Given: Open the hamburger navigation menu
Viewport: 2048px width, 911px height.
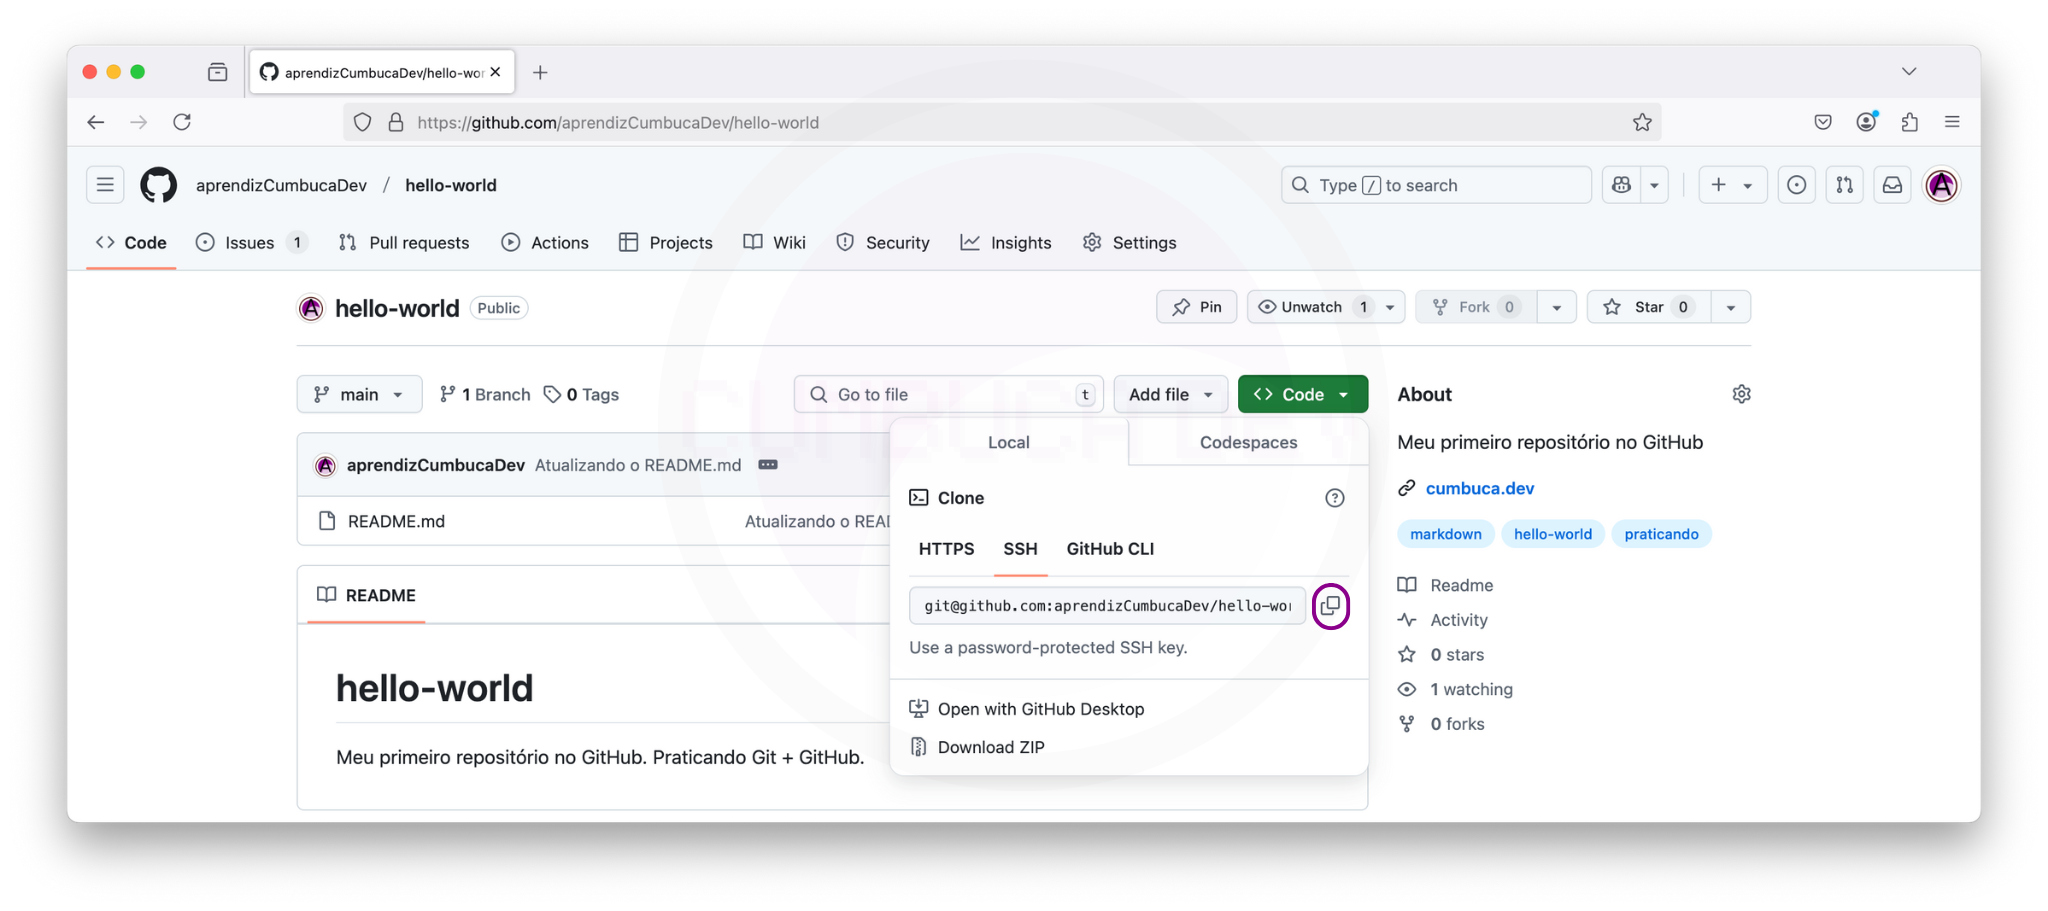Looking at the screenshot, I should [x=105, y=185].
